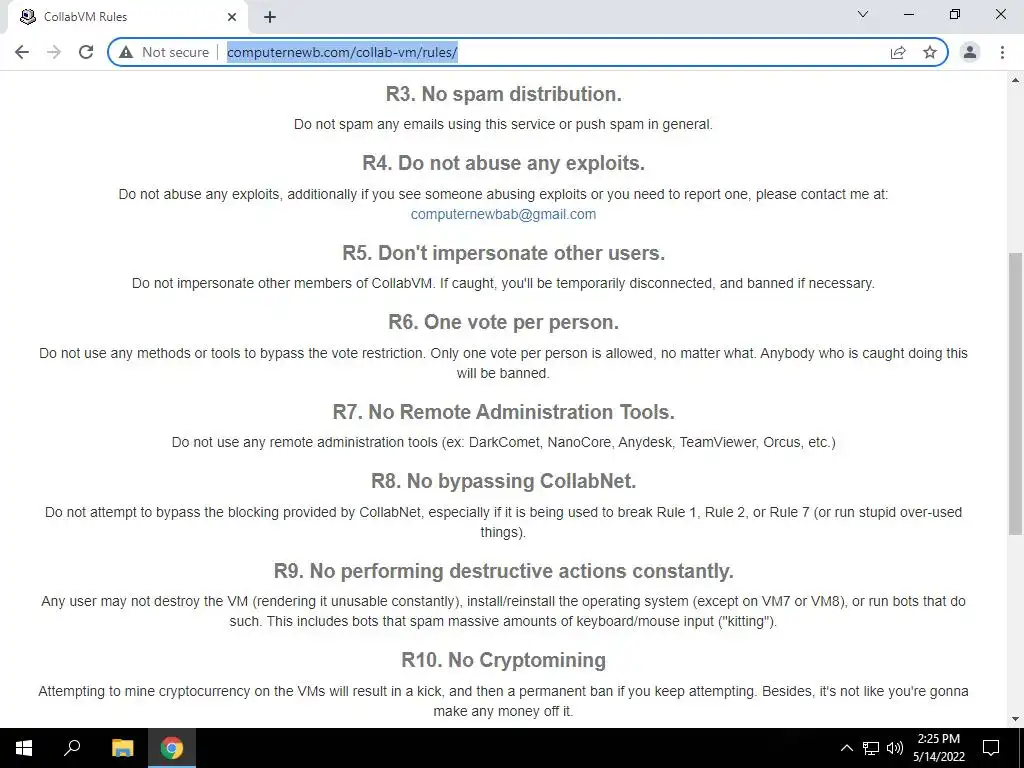This screenshot has width=1024, height=768.
Task: Email computernewbab@gmail.com link
Action: pos(503,214)
